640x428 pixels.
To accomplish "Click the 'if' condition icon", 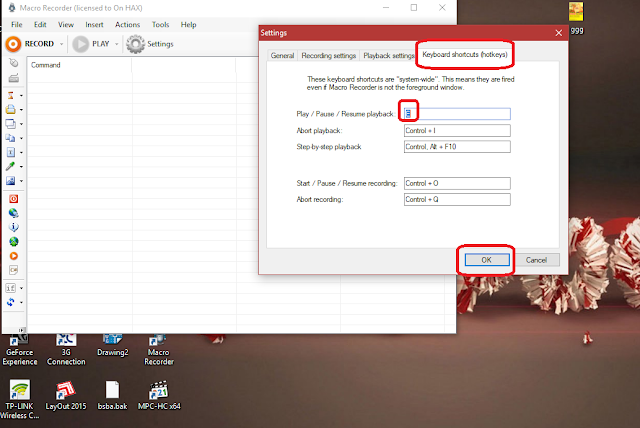I will [x=11, y=288].
